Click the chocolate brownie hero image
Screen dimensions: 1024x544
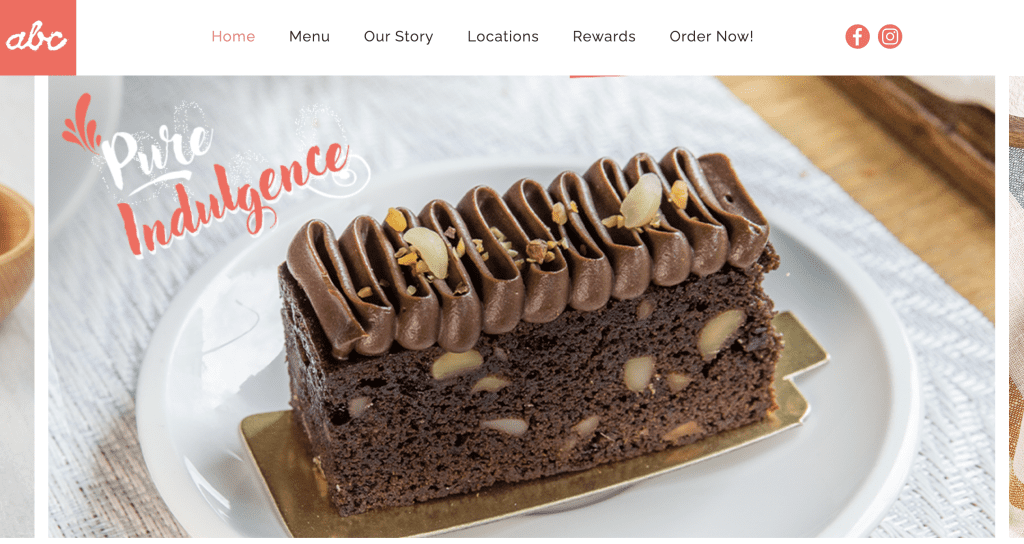point(521,306)
